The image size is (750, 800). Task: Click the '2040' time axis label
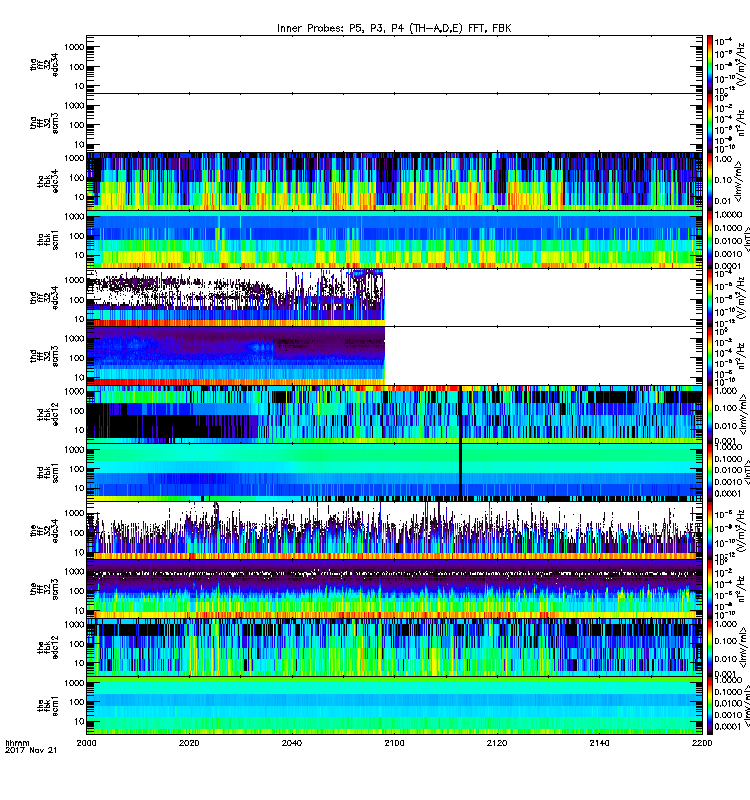click(292, 743)
